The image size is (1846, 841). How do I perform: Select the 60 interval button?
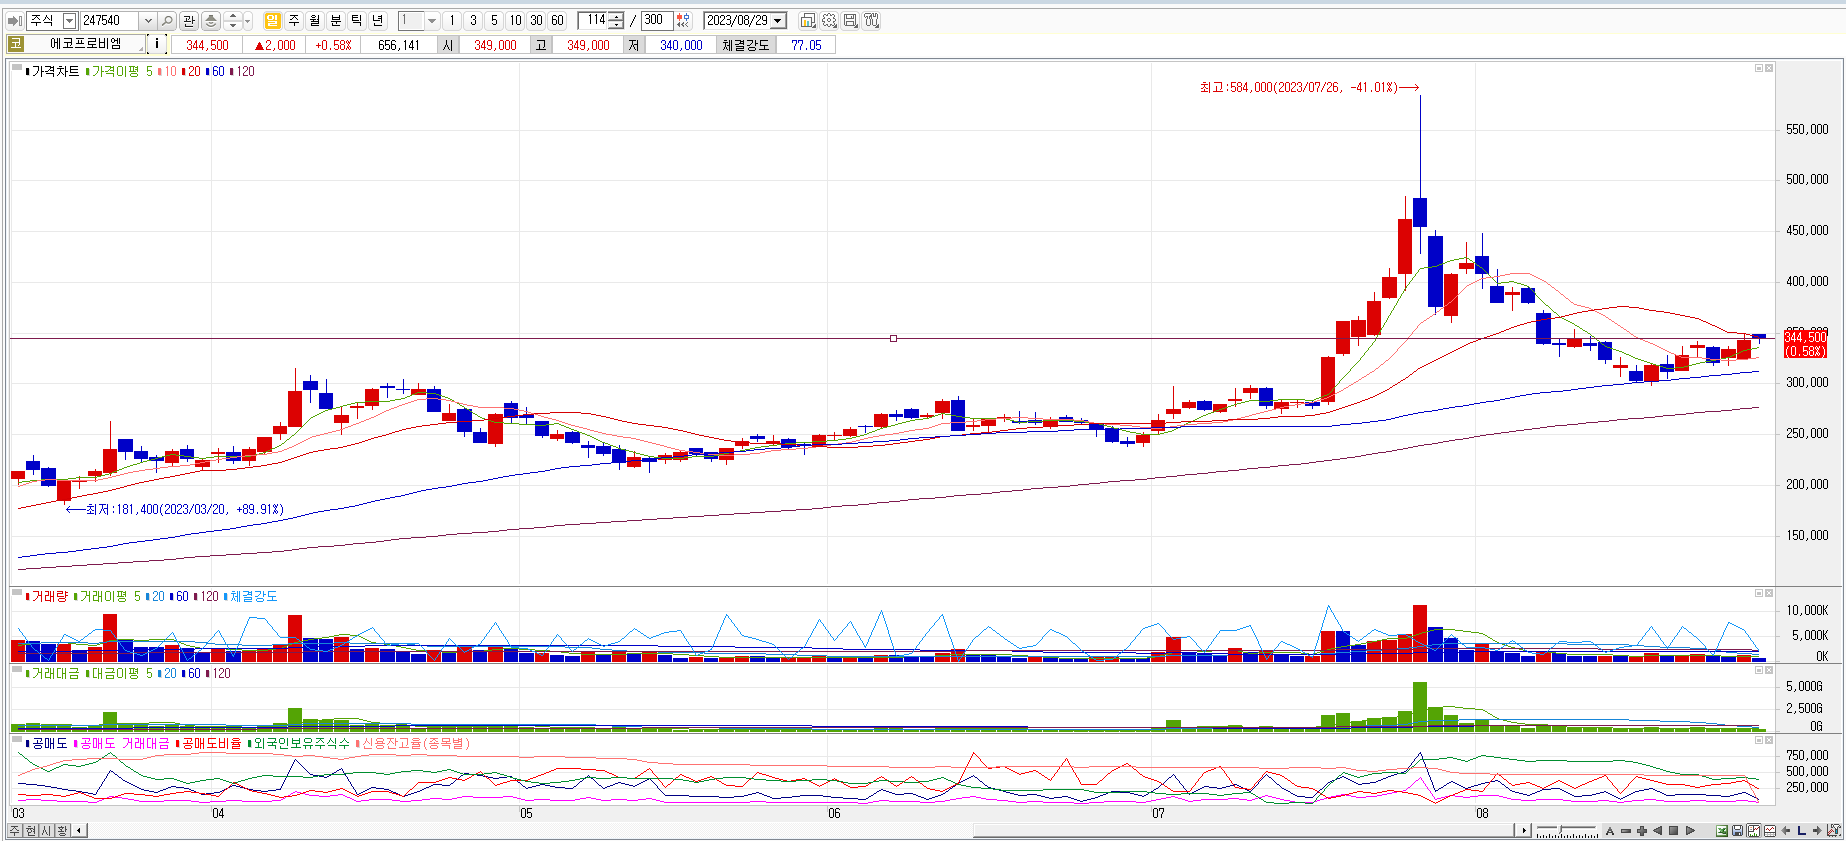[x=557, y=20]
